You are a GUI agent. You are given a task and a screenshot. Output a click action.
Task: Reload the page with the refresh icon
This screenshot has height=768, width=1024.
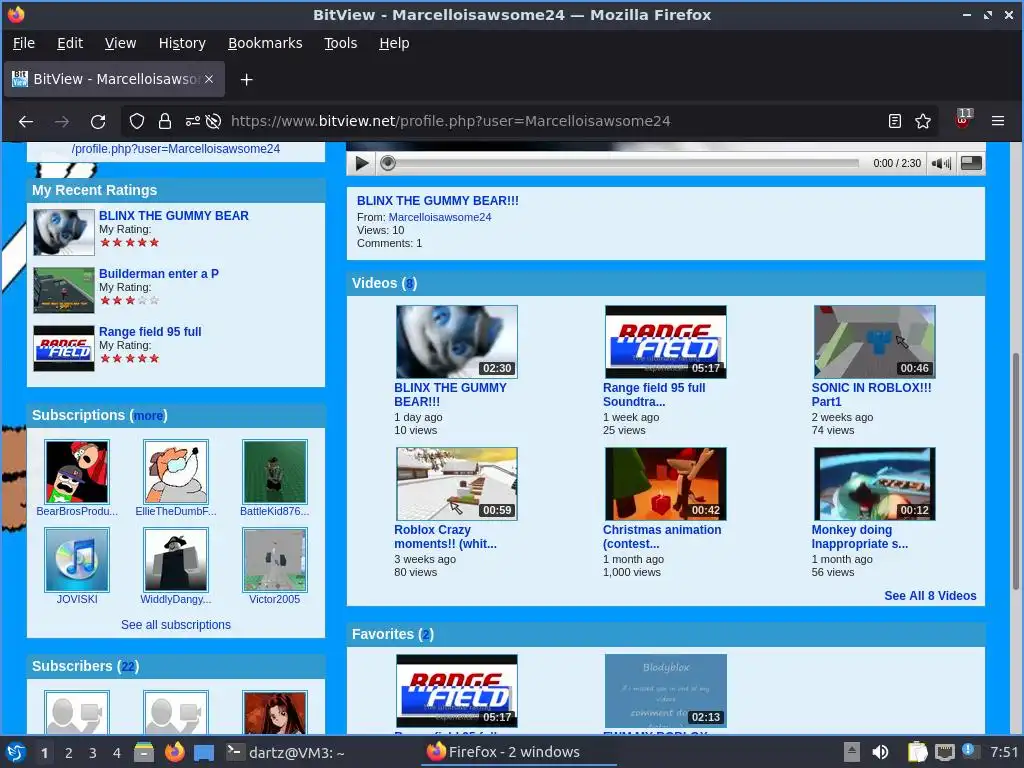point(98,121)
